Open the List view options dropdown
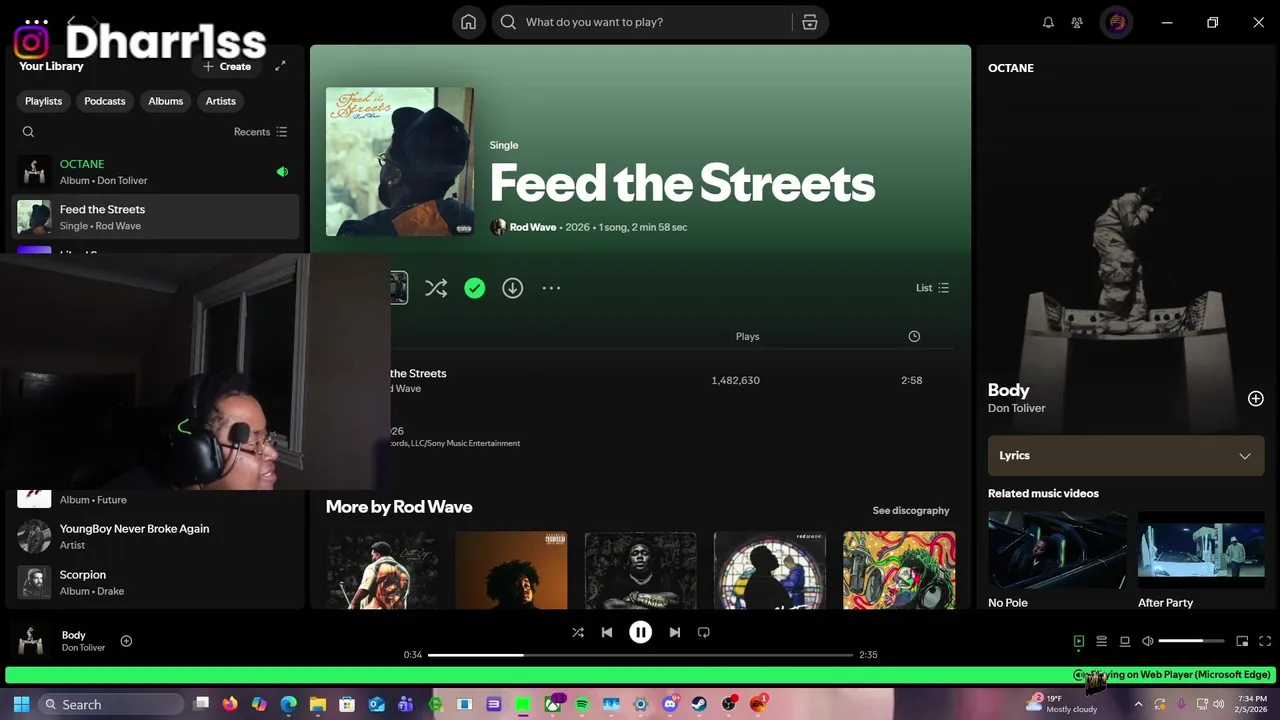Viewport: 1280px width, 720px height. click(932, 288)
